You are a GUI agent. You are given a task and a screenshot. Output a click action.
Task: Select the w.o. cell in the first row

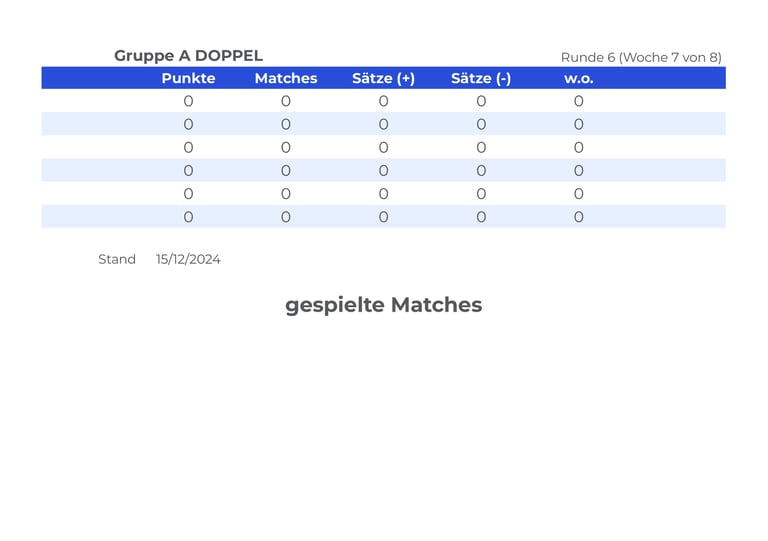pyautogui.click(x=578, y=101)
